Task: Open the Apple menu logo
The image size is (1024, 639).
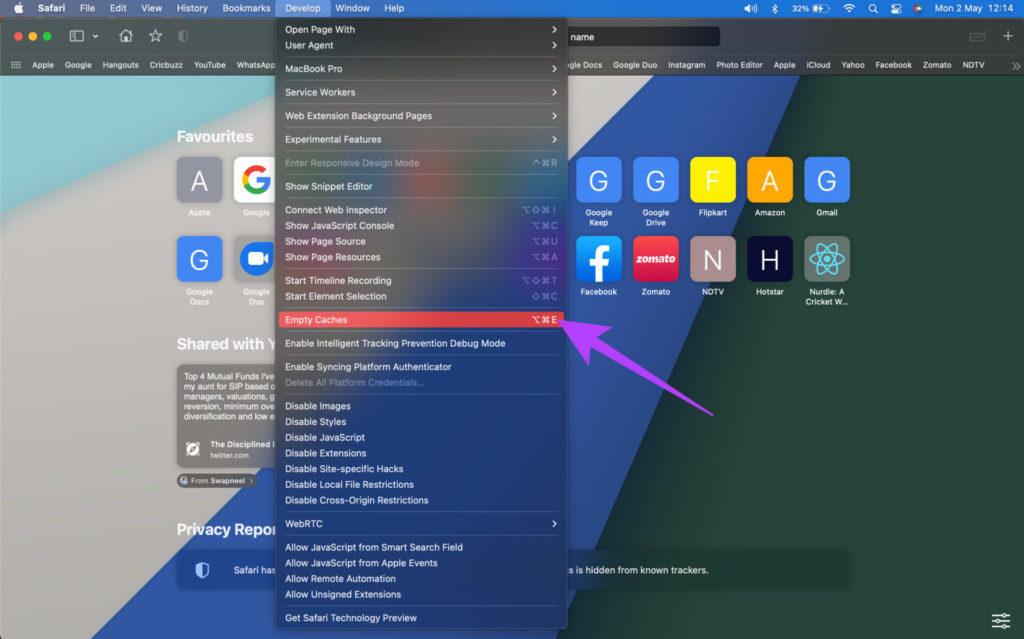Action: [18, 8]
